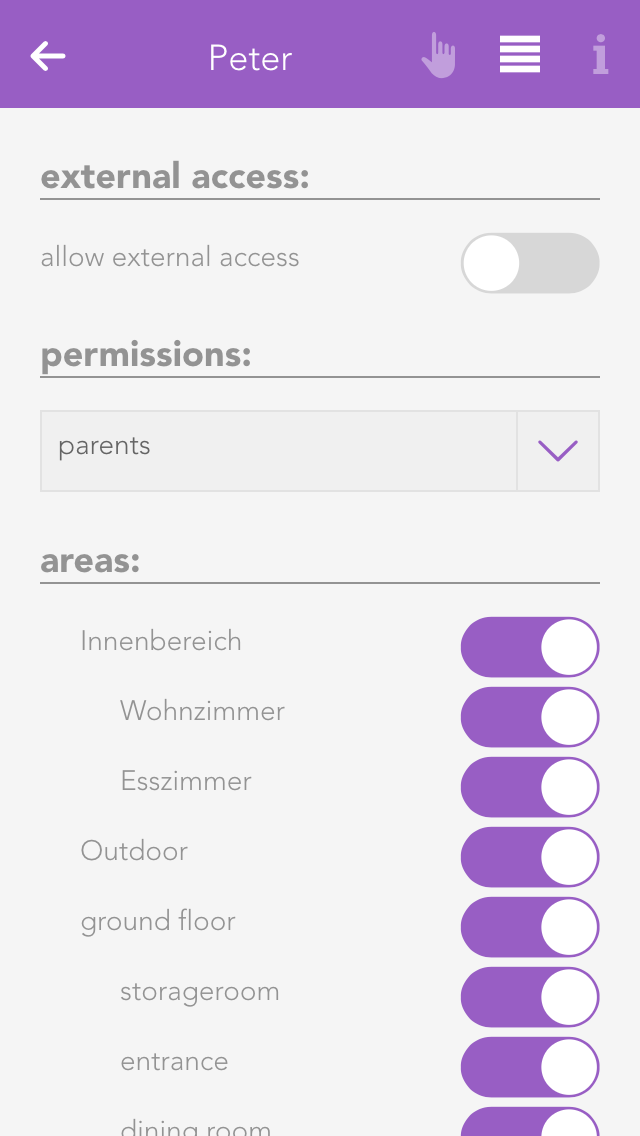Select the Innenbereich area label
Viewport: 640px width, 1136px height.
click(161, 641)
